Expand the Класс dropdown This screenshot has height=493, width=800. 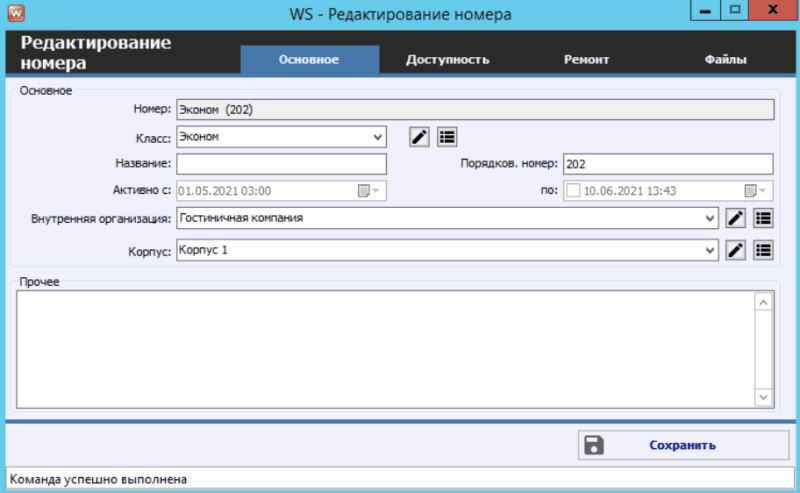(x=377, y=137)
